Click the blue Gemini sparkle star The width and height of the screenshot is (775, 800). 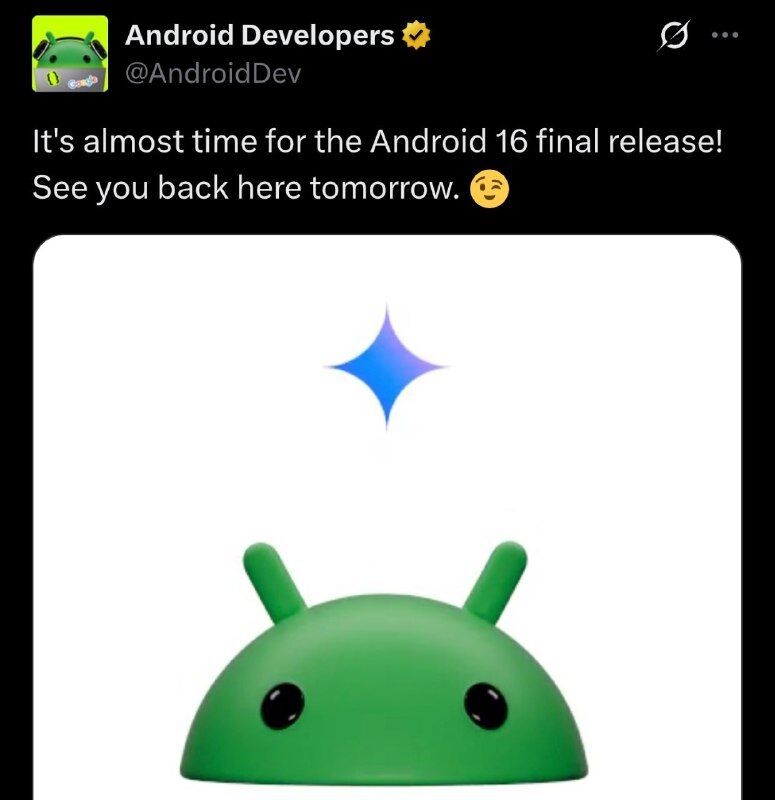click(x=387, y=367)
